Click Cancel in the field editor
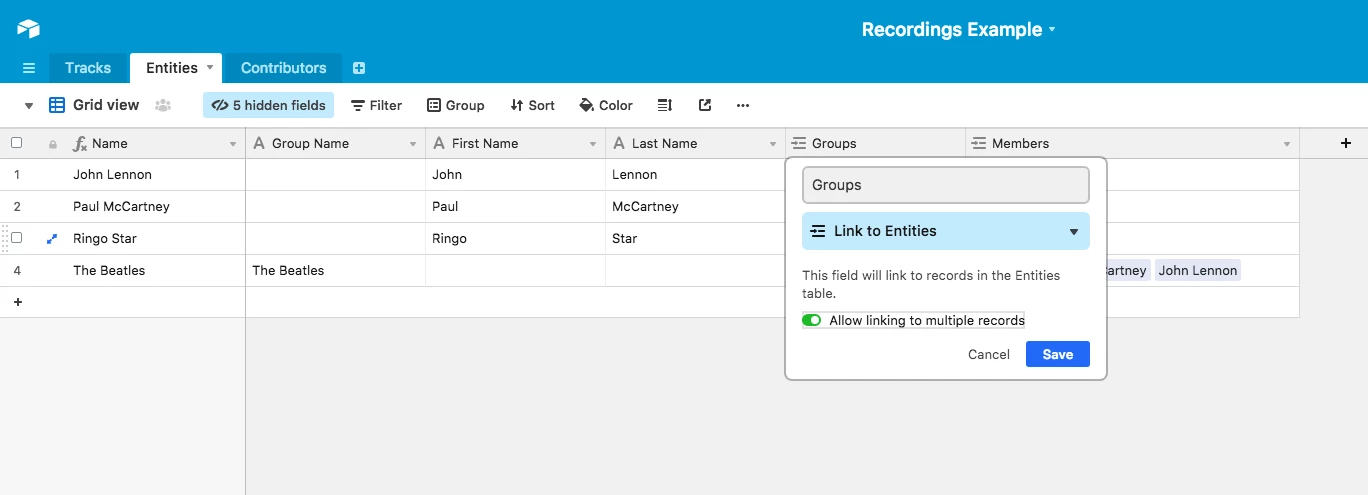 (x=989, y=354)
